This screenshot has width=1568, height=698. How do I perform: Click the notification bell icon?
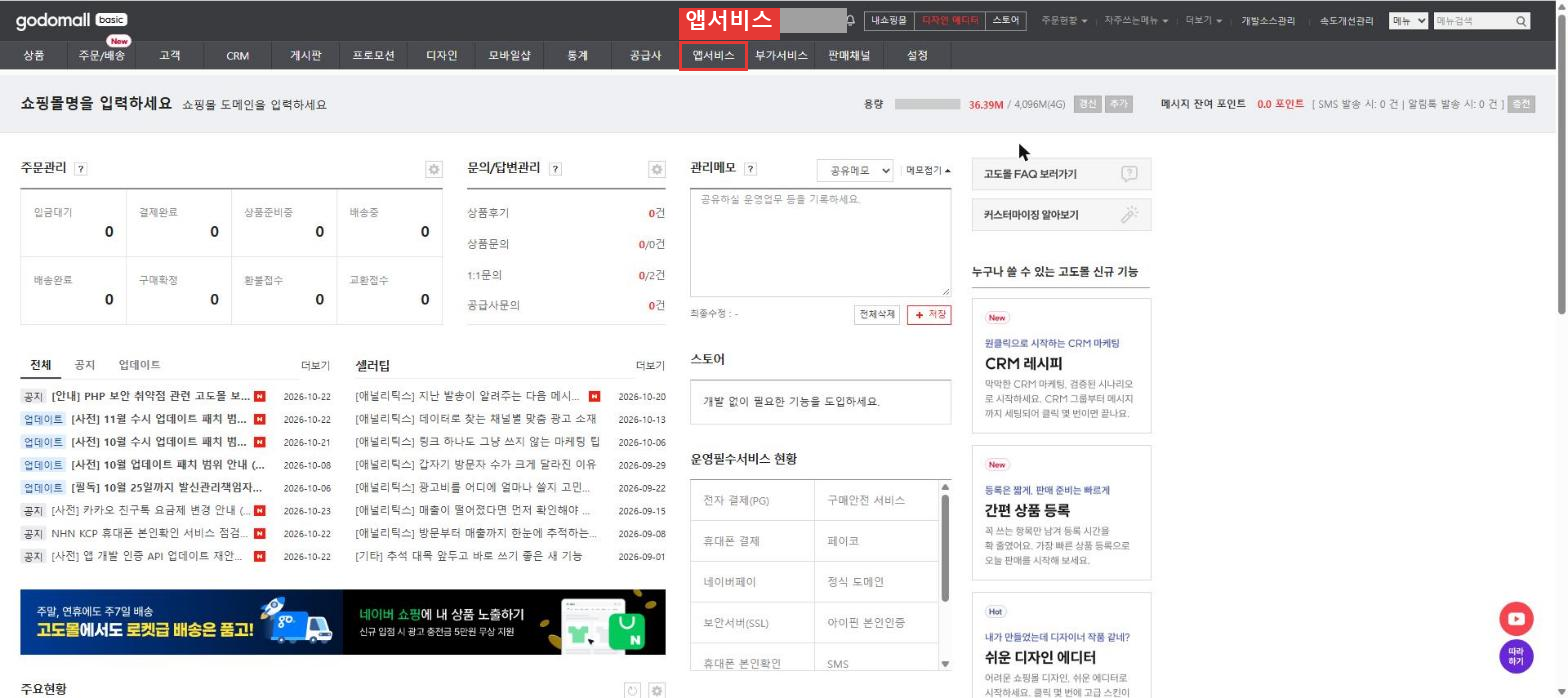click(x=850, y=20)
